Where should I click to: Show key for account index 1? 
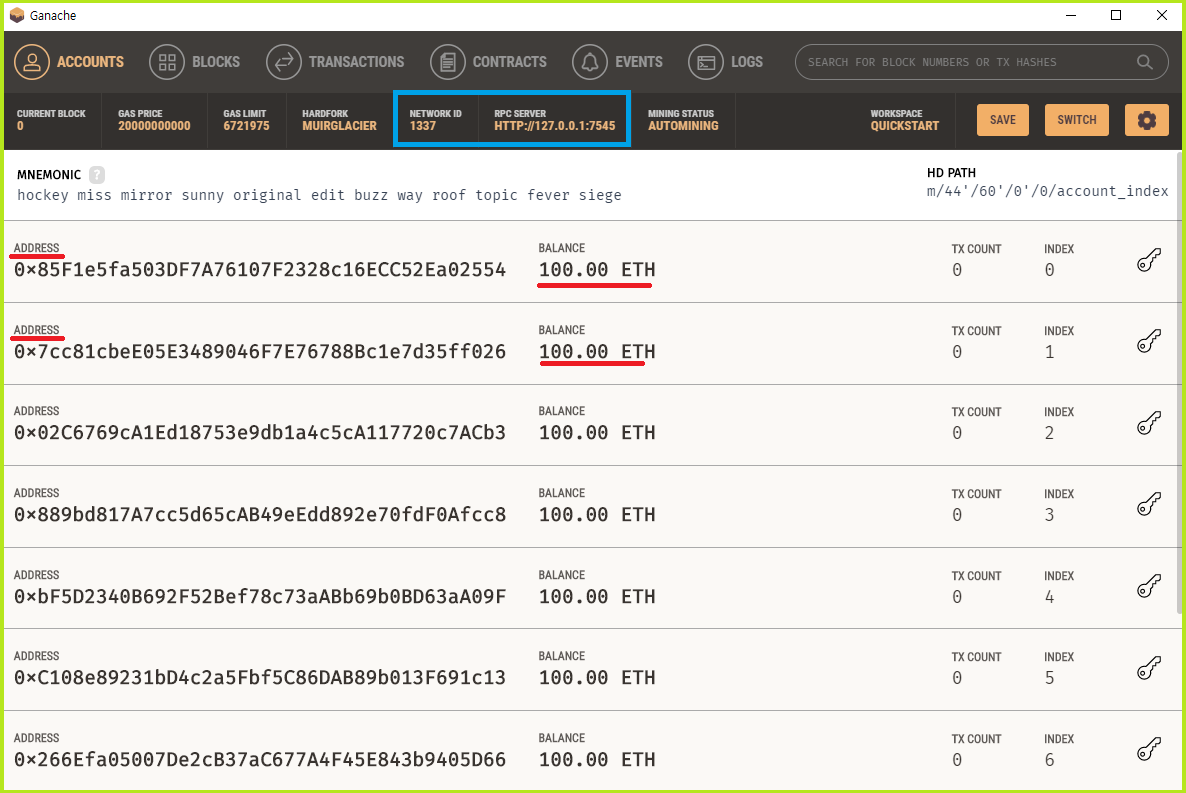pyautogui.click(x=1149, y=342)
